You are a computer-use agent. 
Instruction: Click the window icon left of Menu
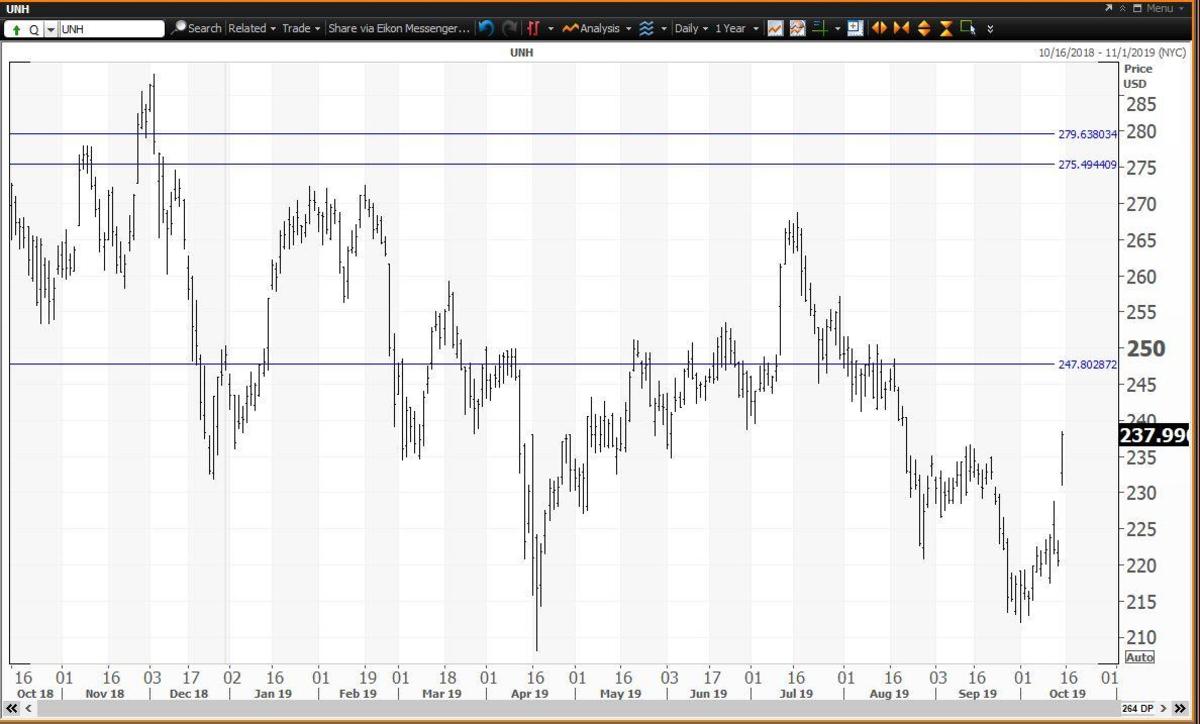(x=1138, y=8)
